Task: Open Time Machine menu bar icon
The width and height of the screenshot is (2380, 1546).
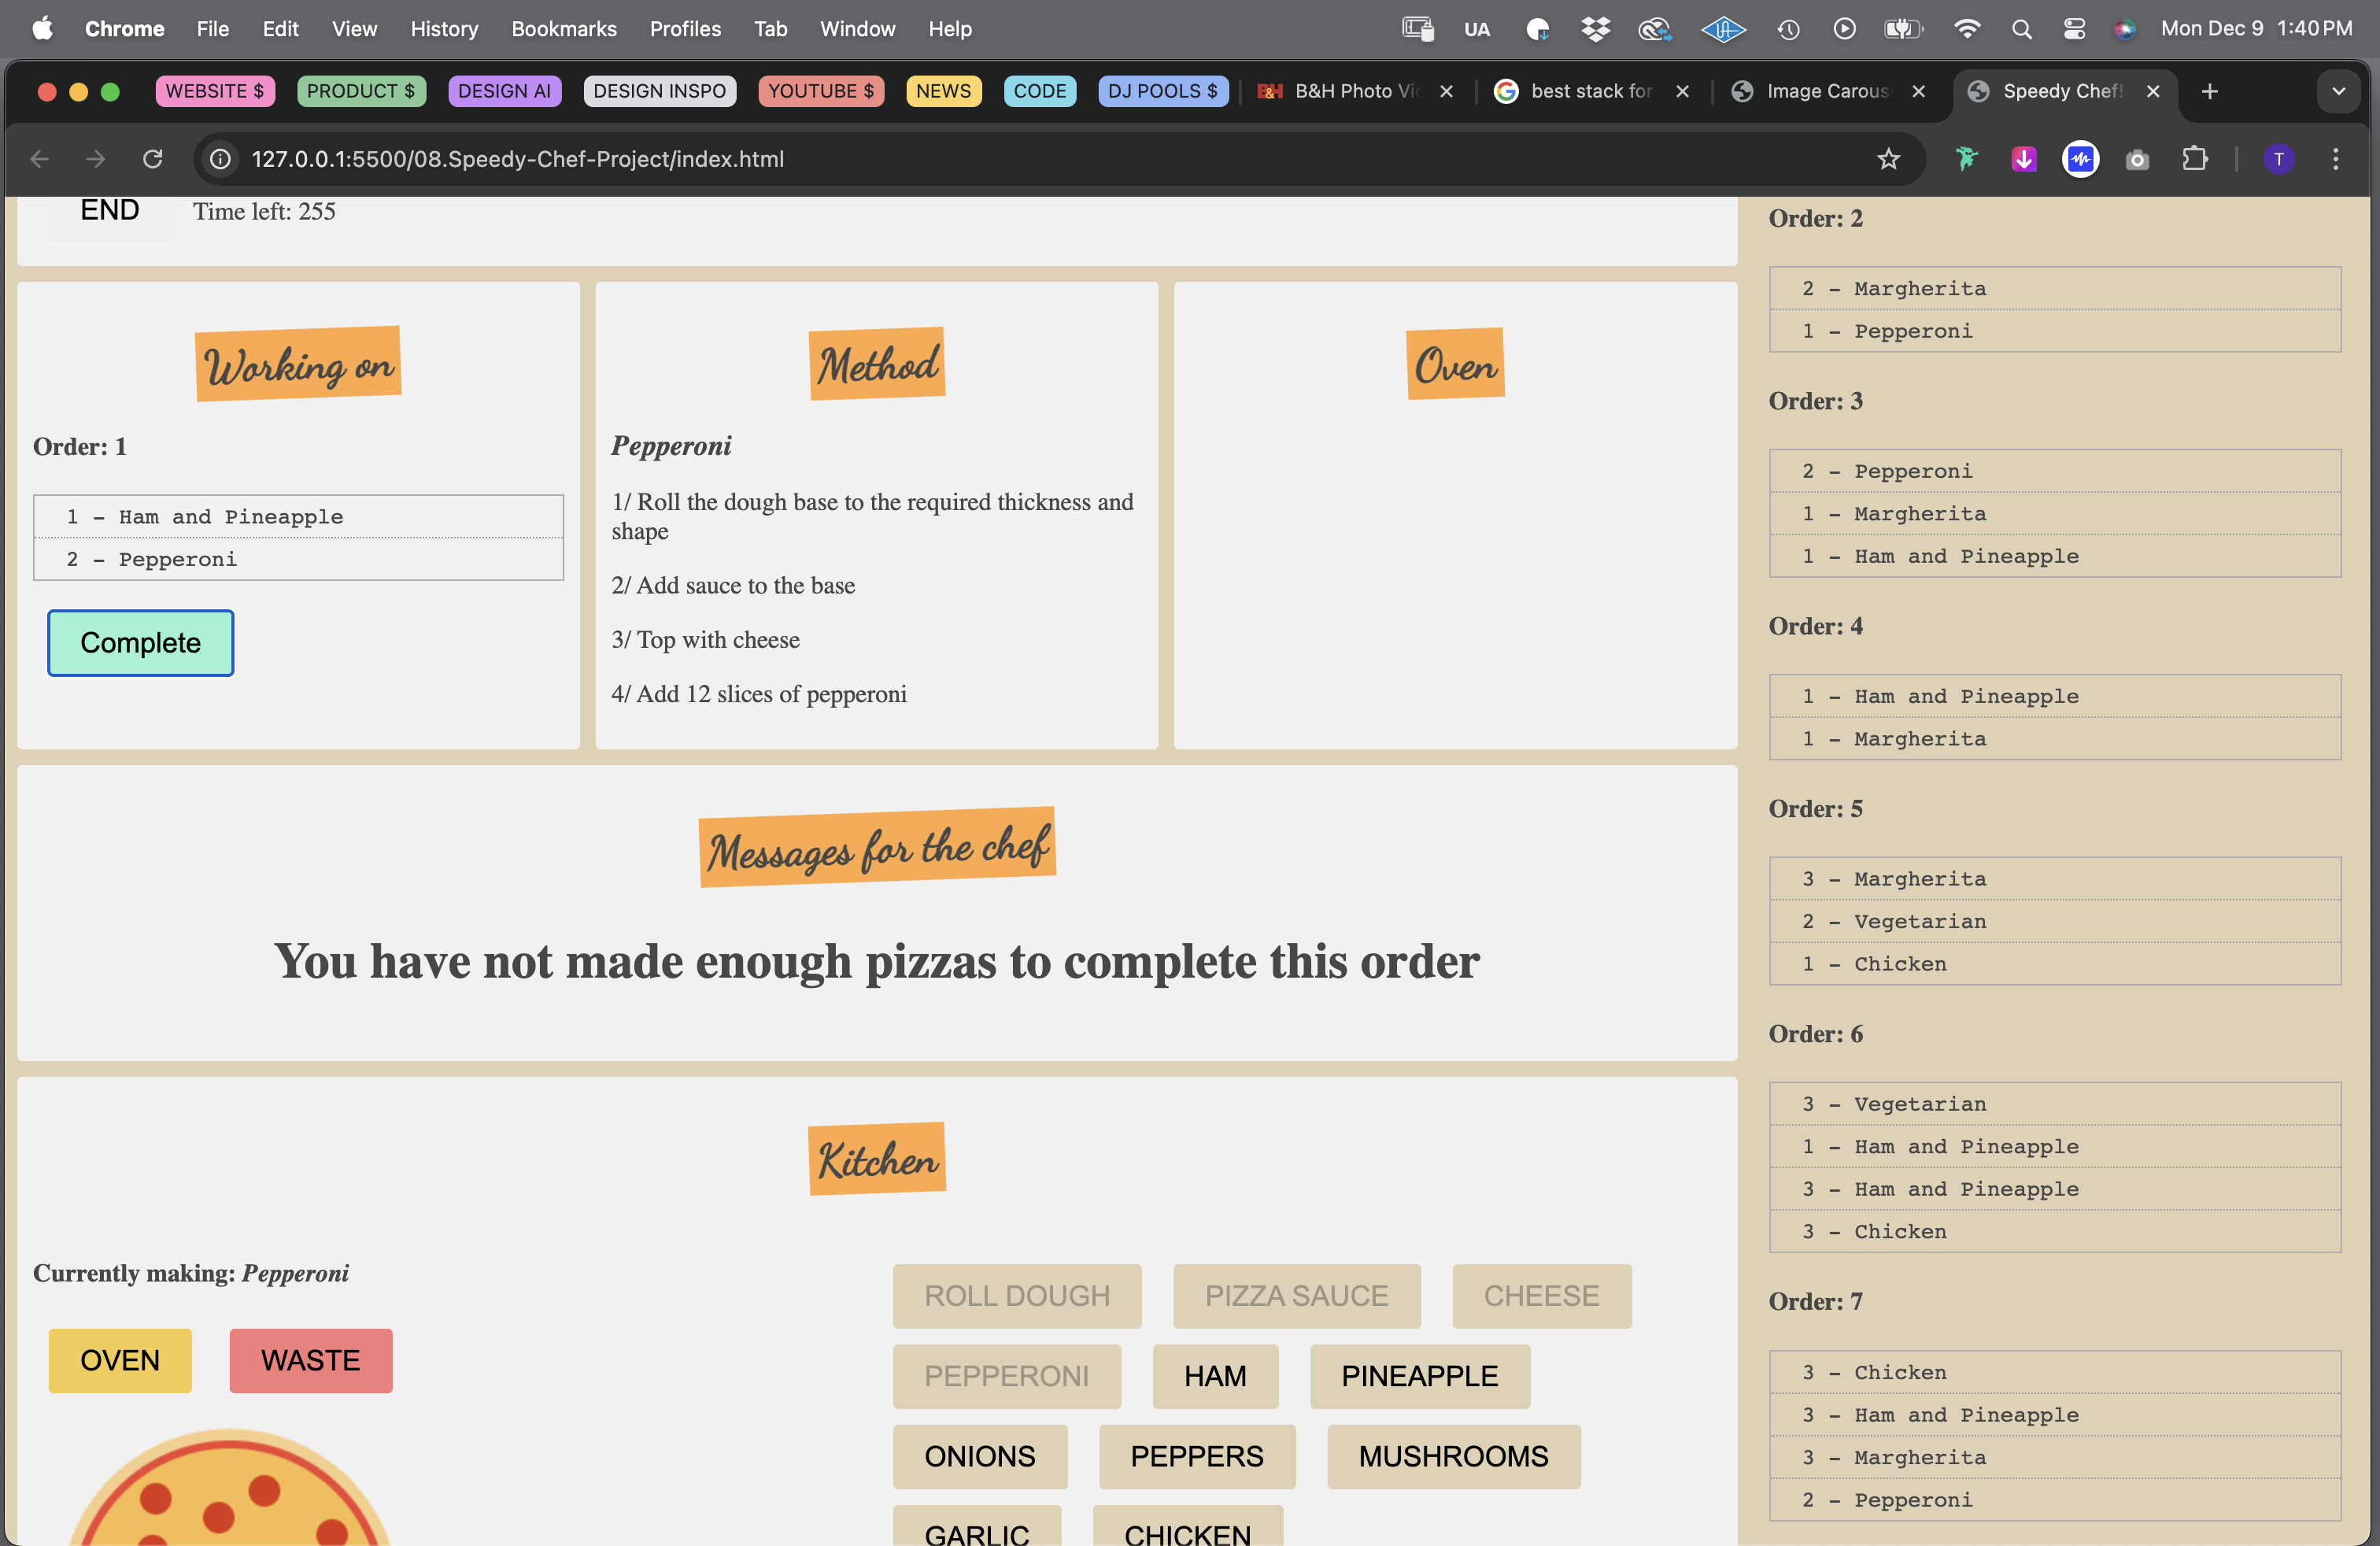Action: point(1789,29)
